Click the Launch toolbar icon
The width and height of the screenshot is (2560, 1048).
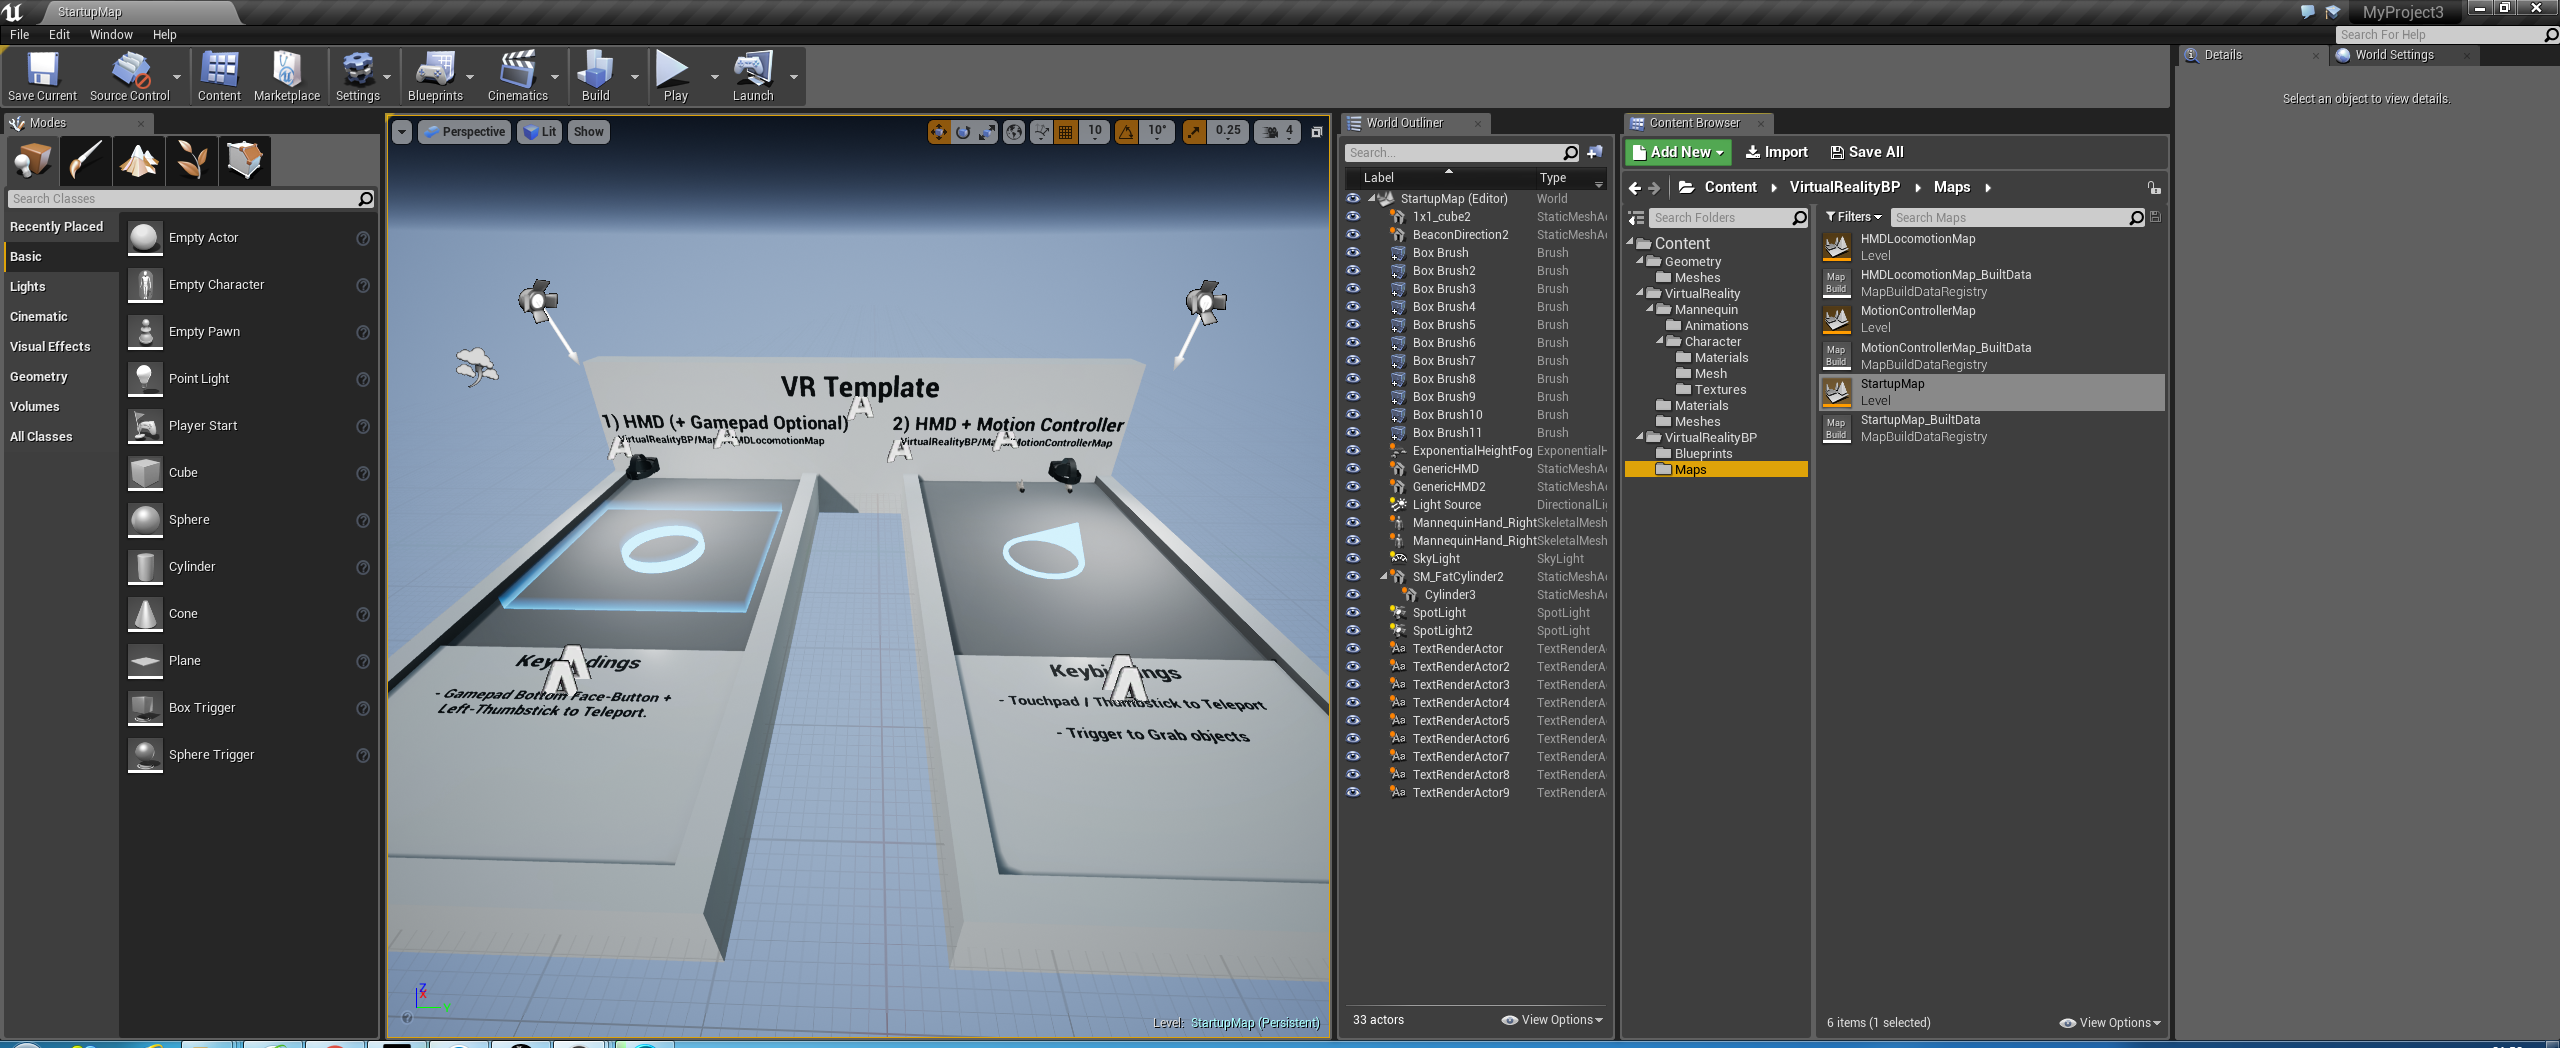click(753, 76)
